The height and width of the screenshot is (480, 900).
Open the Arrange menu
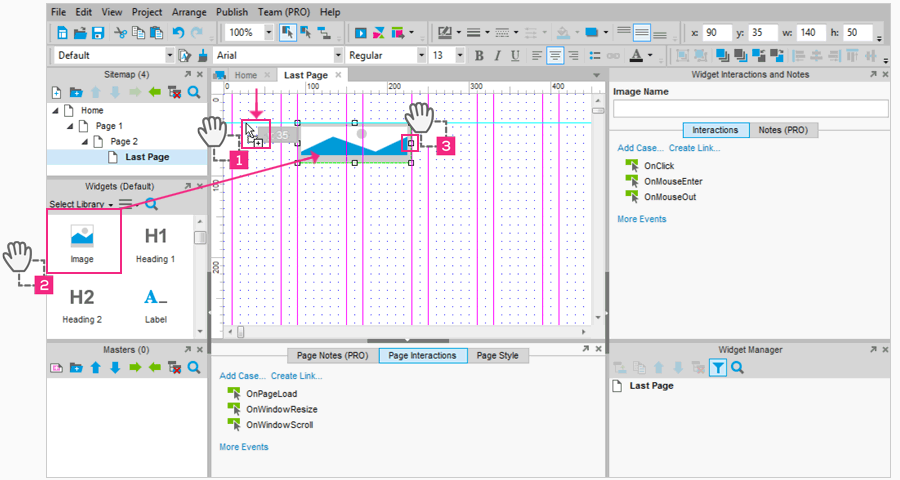click(x=188, y=12)
